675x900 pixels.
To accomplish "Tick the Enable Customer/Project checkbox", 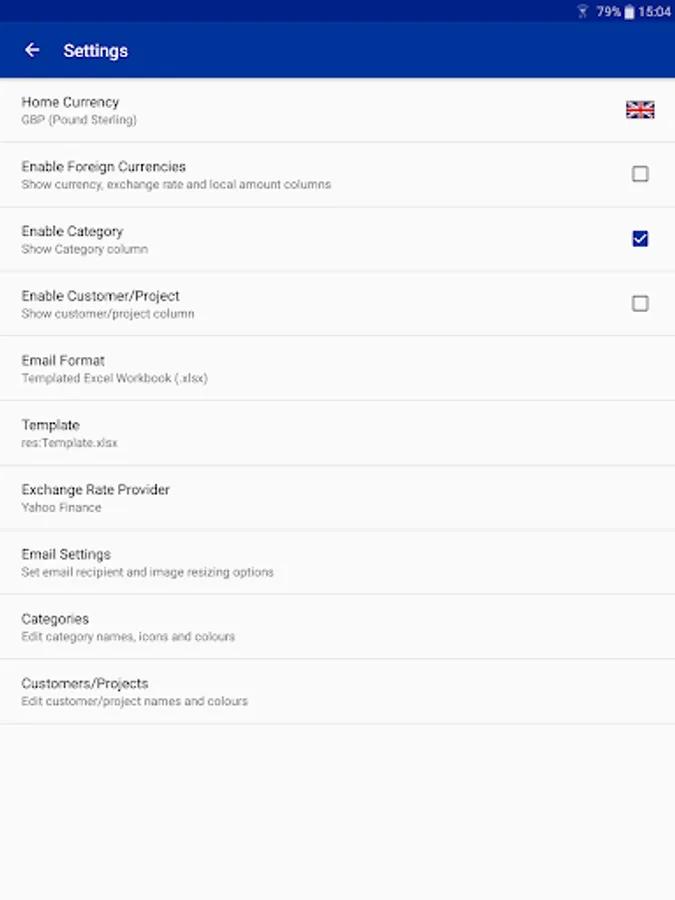I will pyautogui.click(x=640, y=303).
